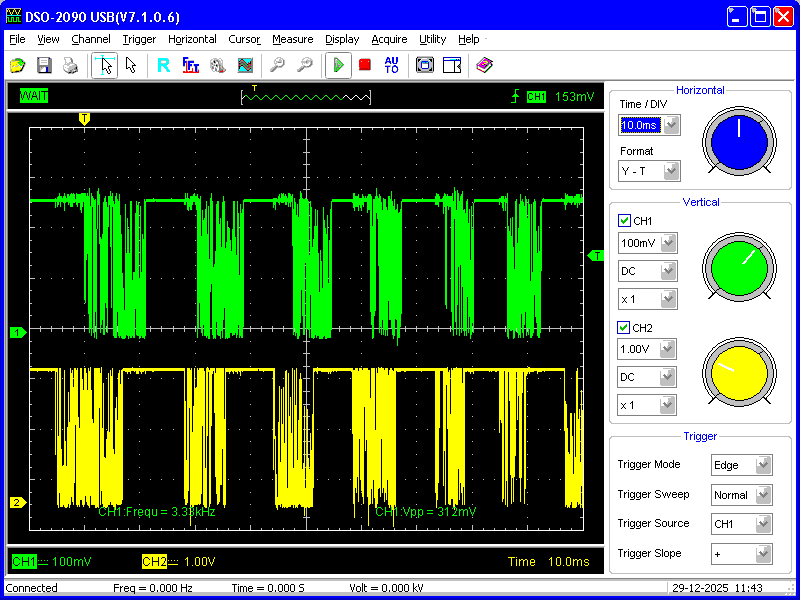This screenshot has height=600, width=800.
Task: Click the save floppy disk icon
Action: 44,65
